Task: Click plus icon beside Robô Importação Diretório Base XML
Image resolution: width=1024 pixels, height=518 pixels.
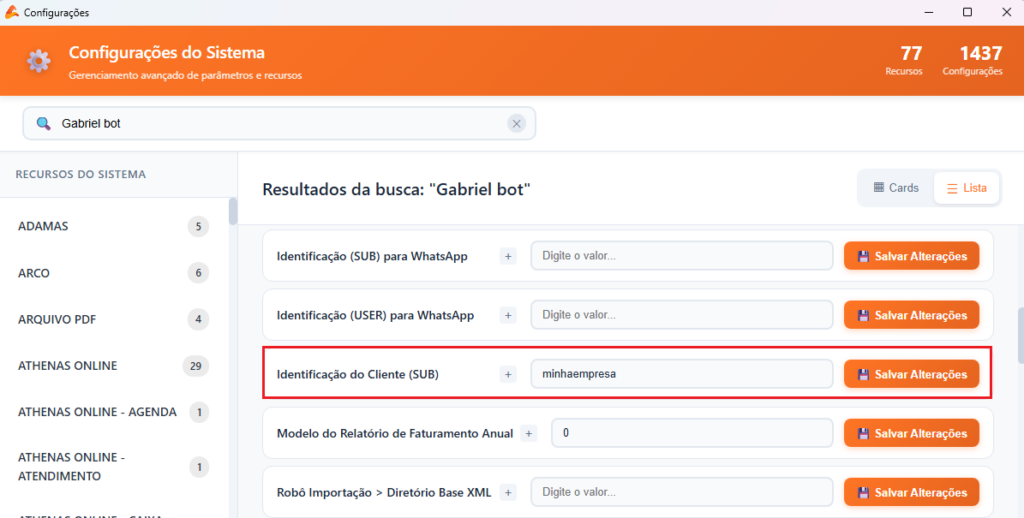Action: [508, 492]
